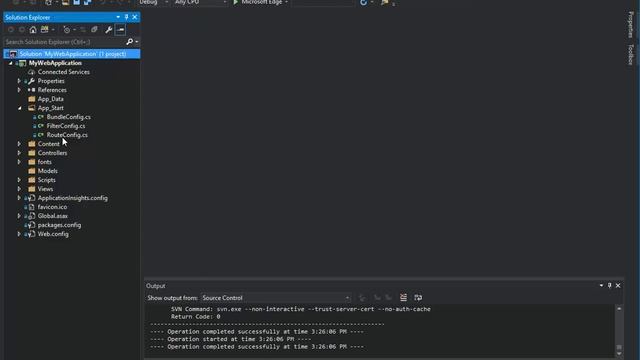Click the Views folder icon
640x360 pixels.
32,189
